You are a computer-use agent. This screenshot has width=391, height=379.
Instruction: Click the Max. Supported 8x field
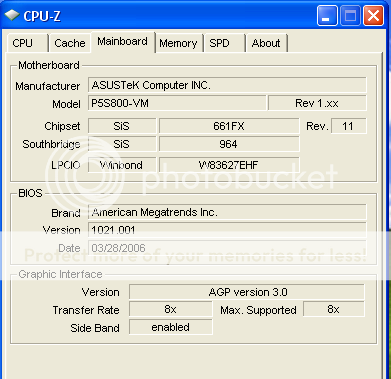tap(334, 309)
